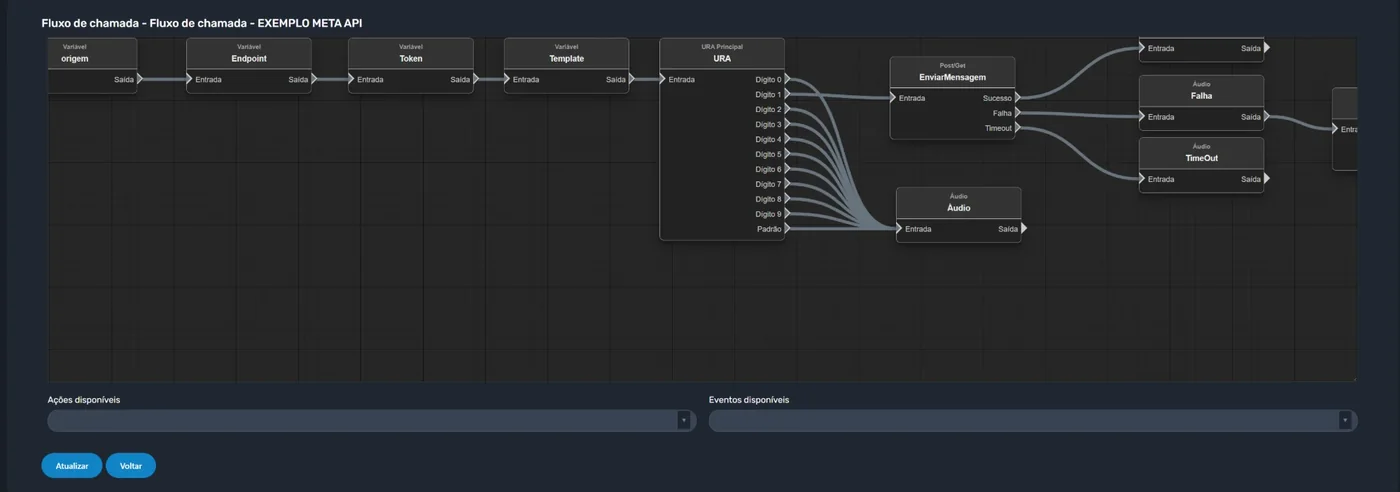Click the Dígito 7 output port

tap(789, 184)
